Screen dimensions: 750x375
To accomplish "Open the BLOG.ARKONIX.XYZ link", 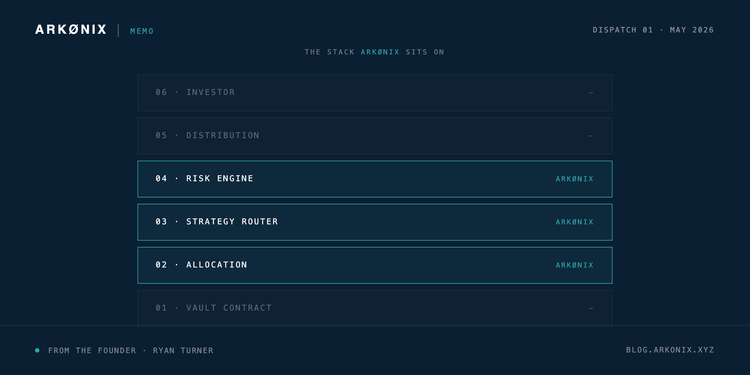I will click(670, 350).
